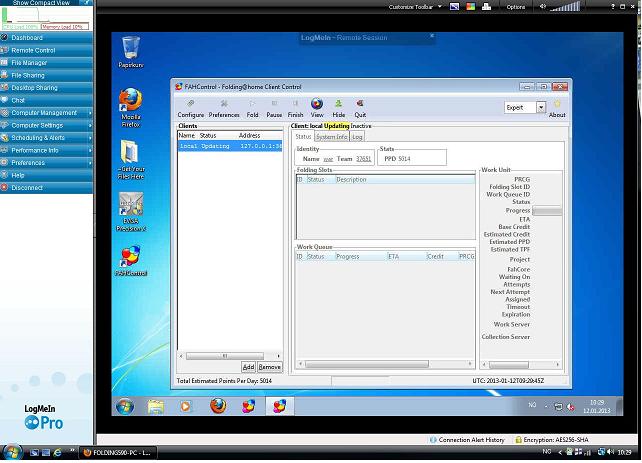Open the About star icon
642x463 pixels.
pos(557,108)
